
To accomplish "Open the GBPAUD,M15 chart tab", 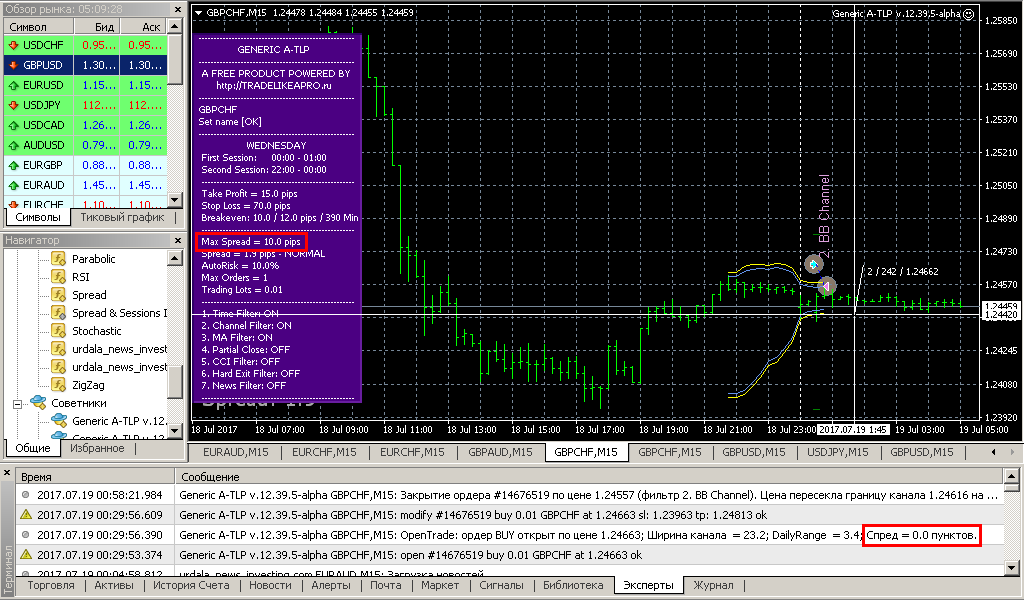I will (x=500, y=452).
